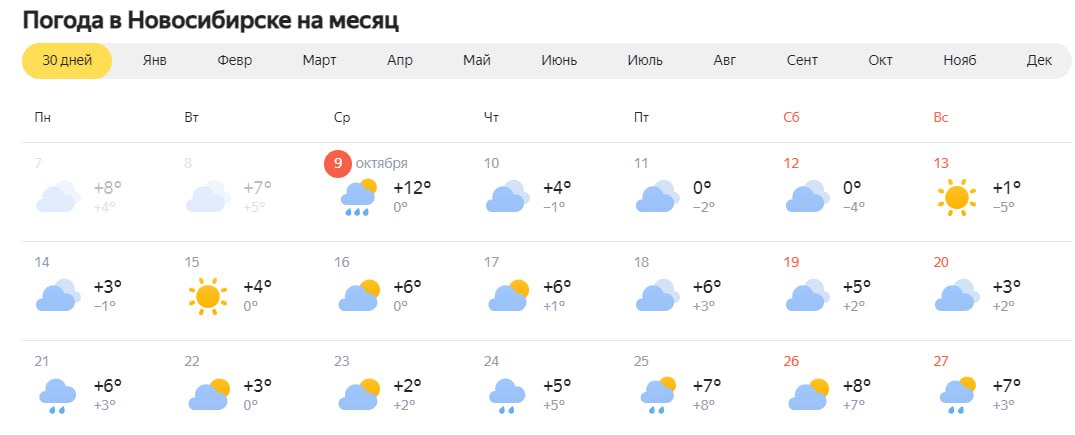The image size is (1075, 435).
Task: Click the sun-and-rain icon for the 25th
Action: (x=658, y=395)
